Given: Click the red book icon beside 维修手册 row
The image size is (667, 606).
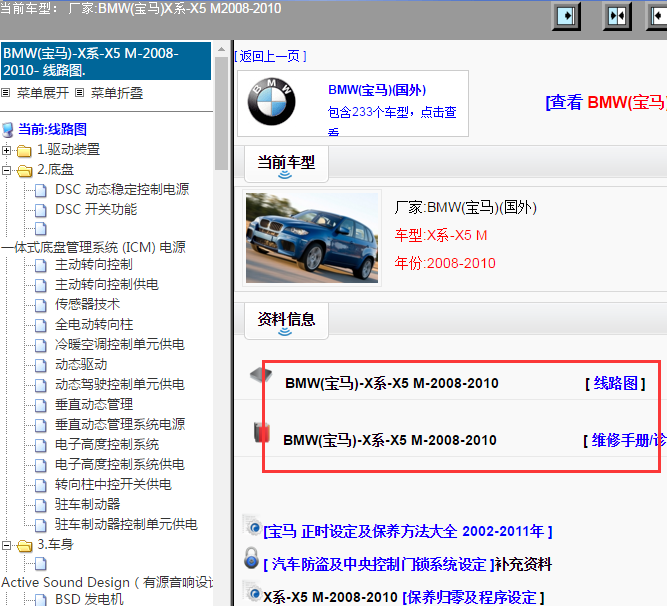Looking at the screenshot, I should pos(262,432).
